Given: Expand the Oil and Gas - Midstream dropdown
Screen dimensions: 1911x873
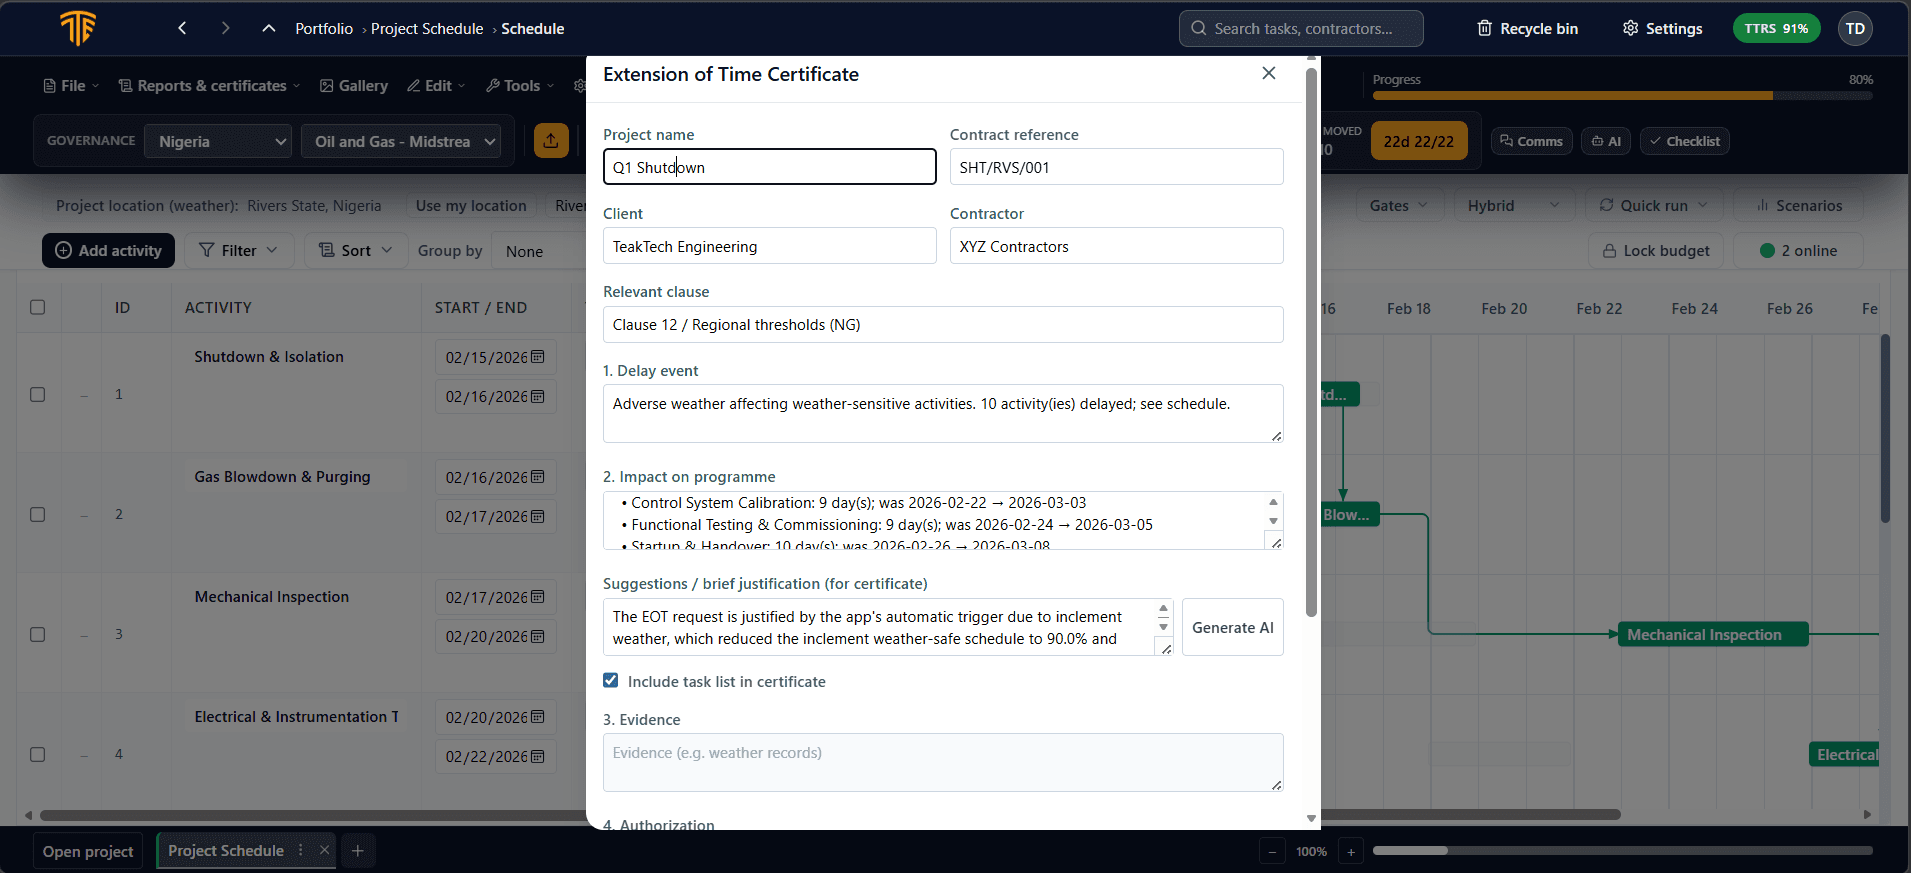Looking at the screenshot, I should coord(401,142).
